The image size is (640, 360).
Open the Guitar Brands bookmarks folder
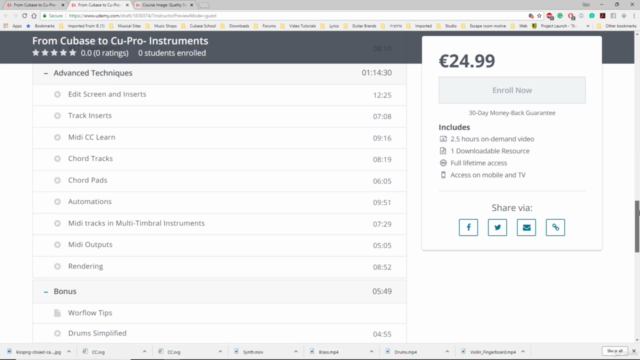pyautogui.click(x=360, y=26)
